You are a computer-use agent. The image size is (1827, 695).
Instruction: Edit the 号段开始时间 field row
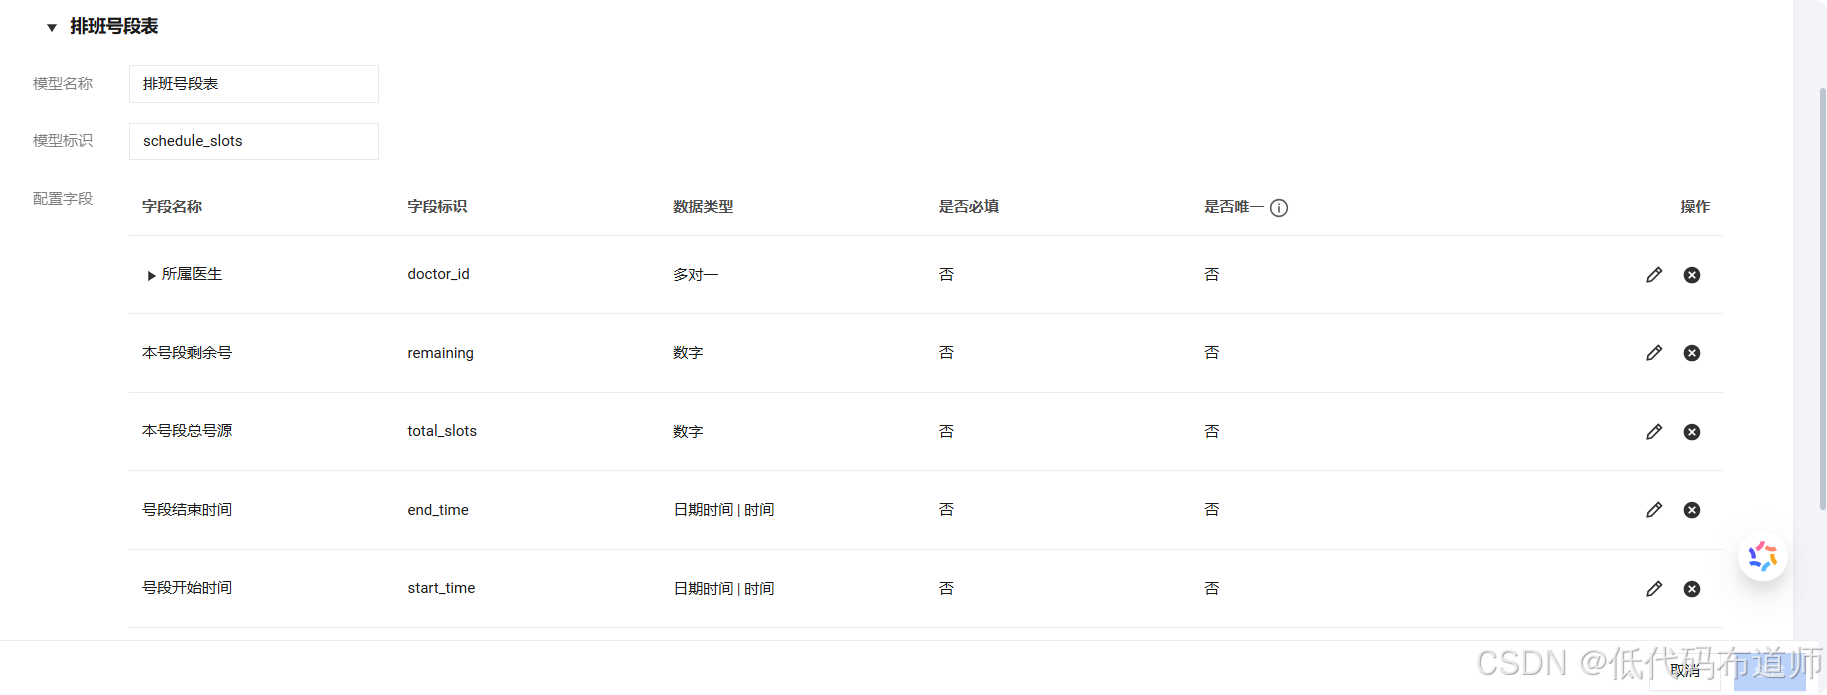pyautogui.click(x=1654, y=589)
